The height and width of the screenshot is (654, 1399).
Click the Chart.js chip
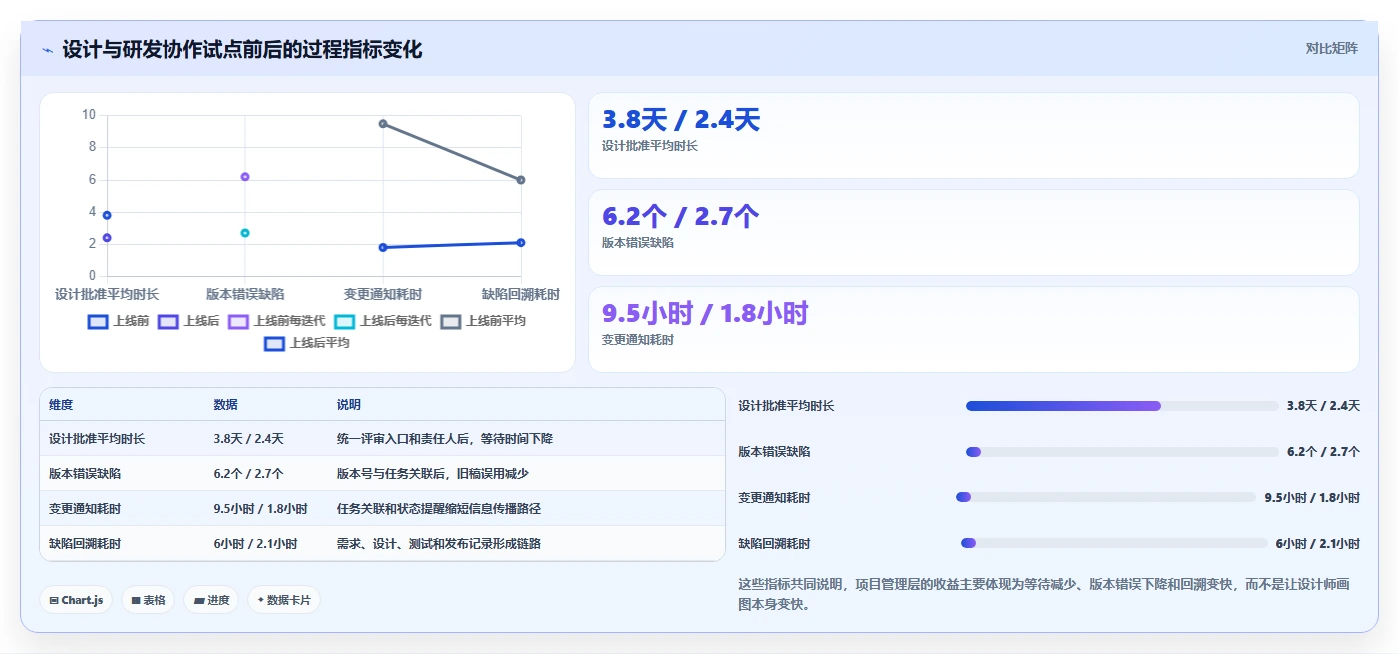tap(76, 600)
